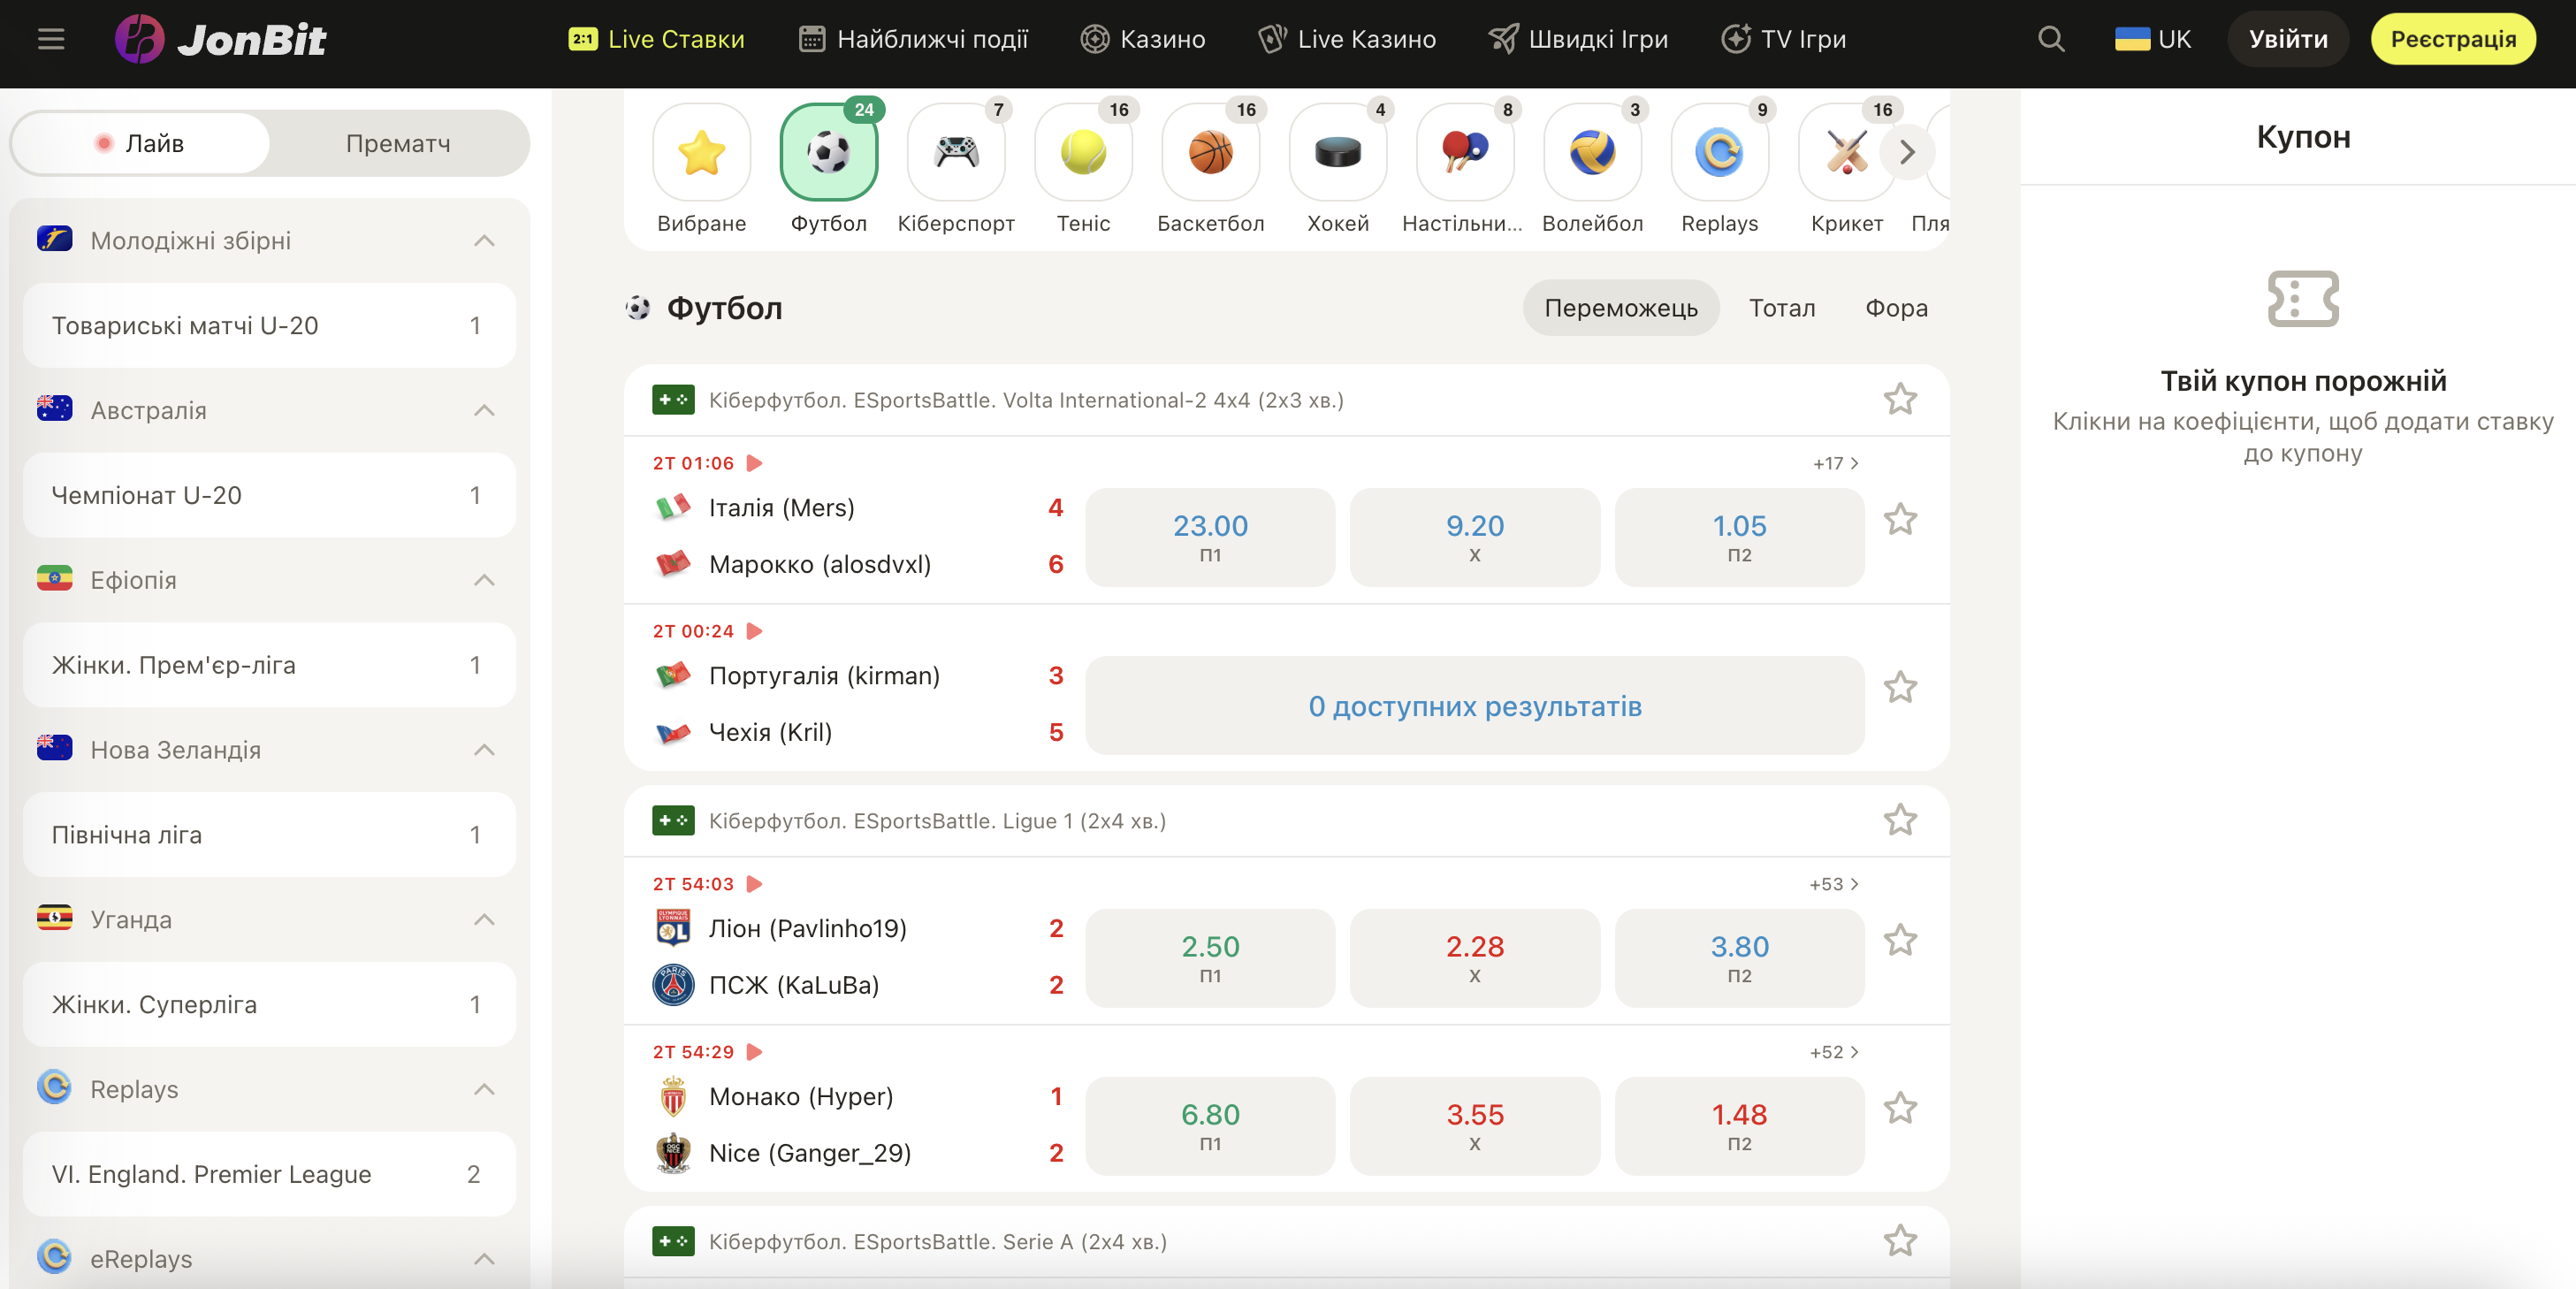The image size is (2576, 1289).
Task: Favorite the Serie A league star
Action: click(1899, 1242)
